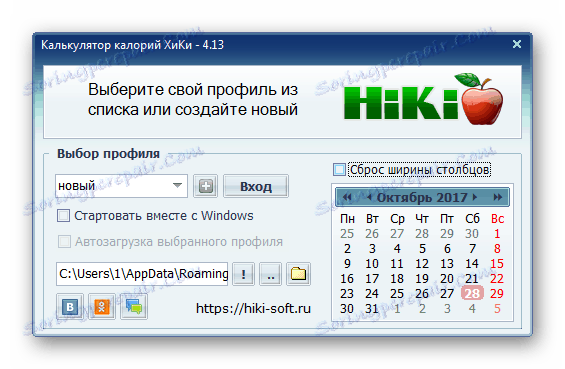Select October 19 in the calendar

click(x=422, y=279)
